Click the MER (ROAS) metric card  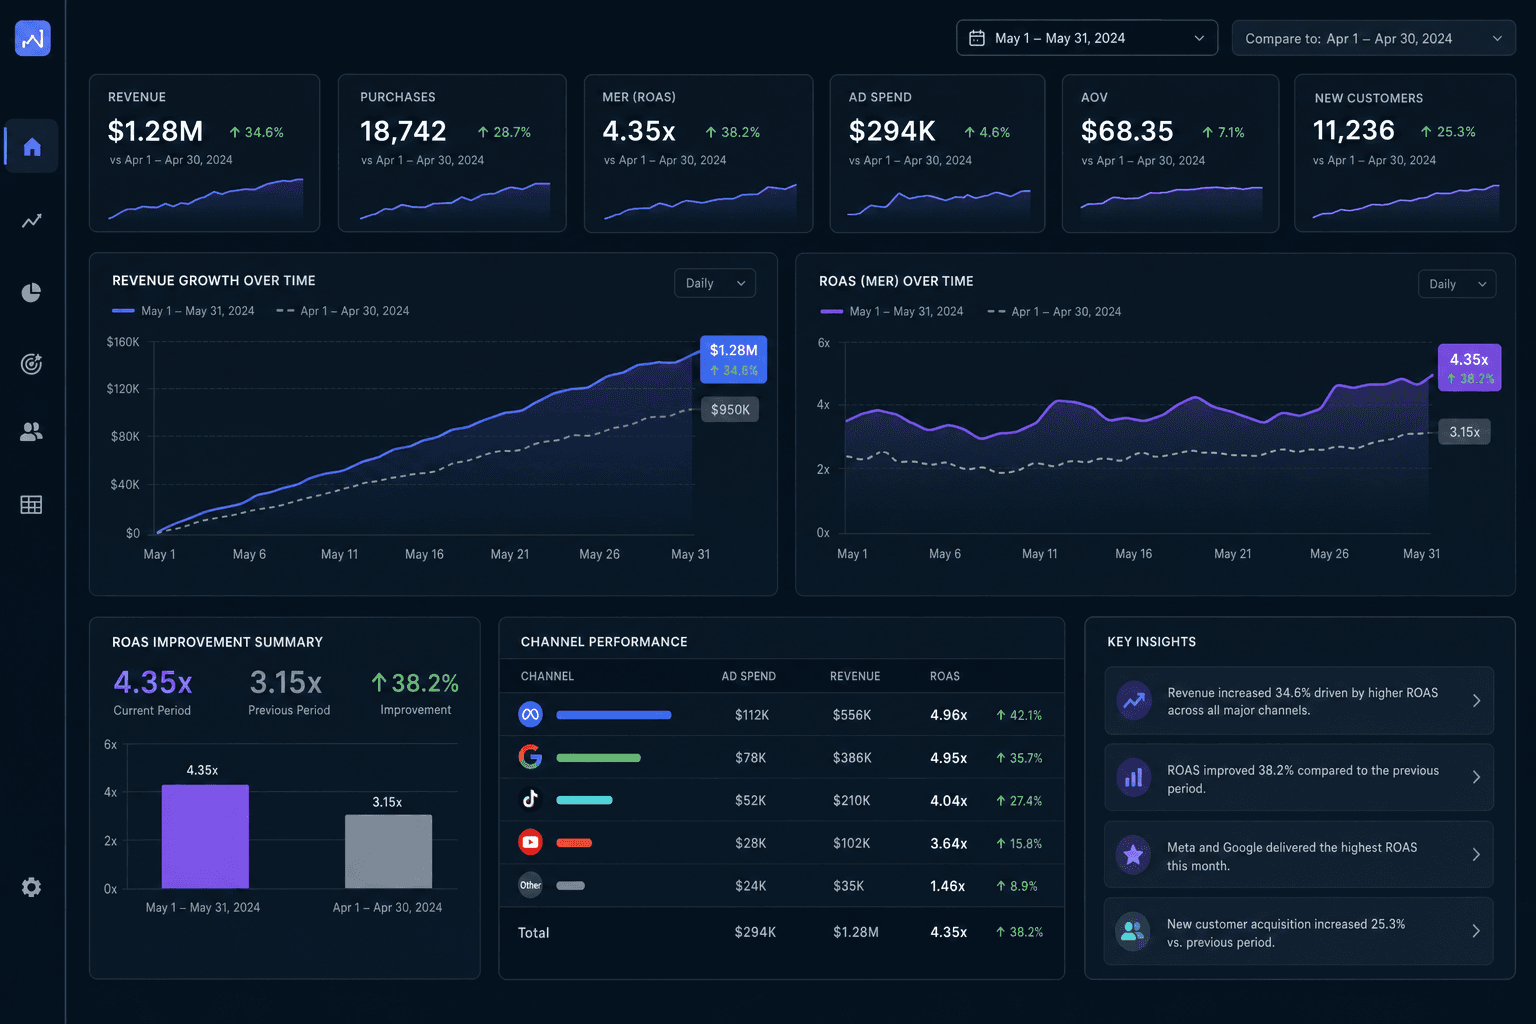(698, 153)
